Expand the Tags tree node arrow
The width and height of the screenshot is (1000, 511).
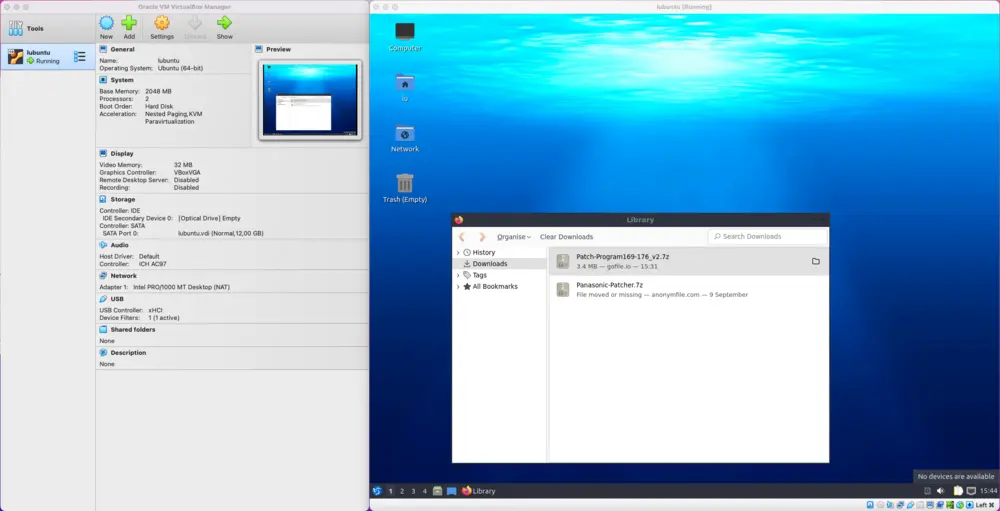pos(458,275)
